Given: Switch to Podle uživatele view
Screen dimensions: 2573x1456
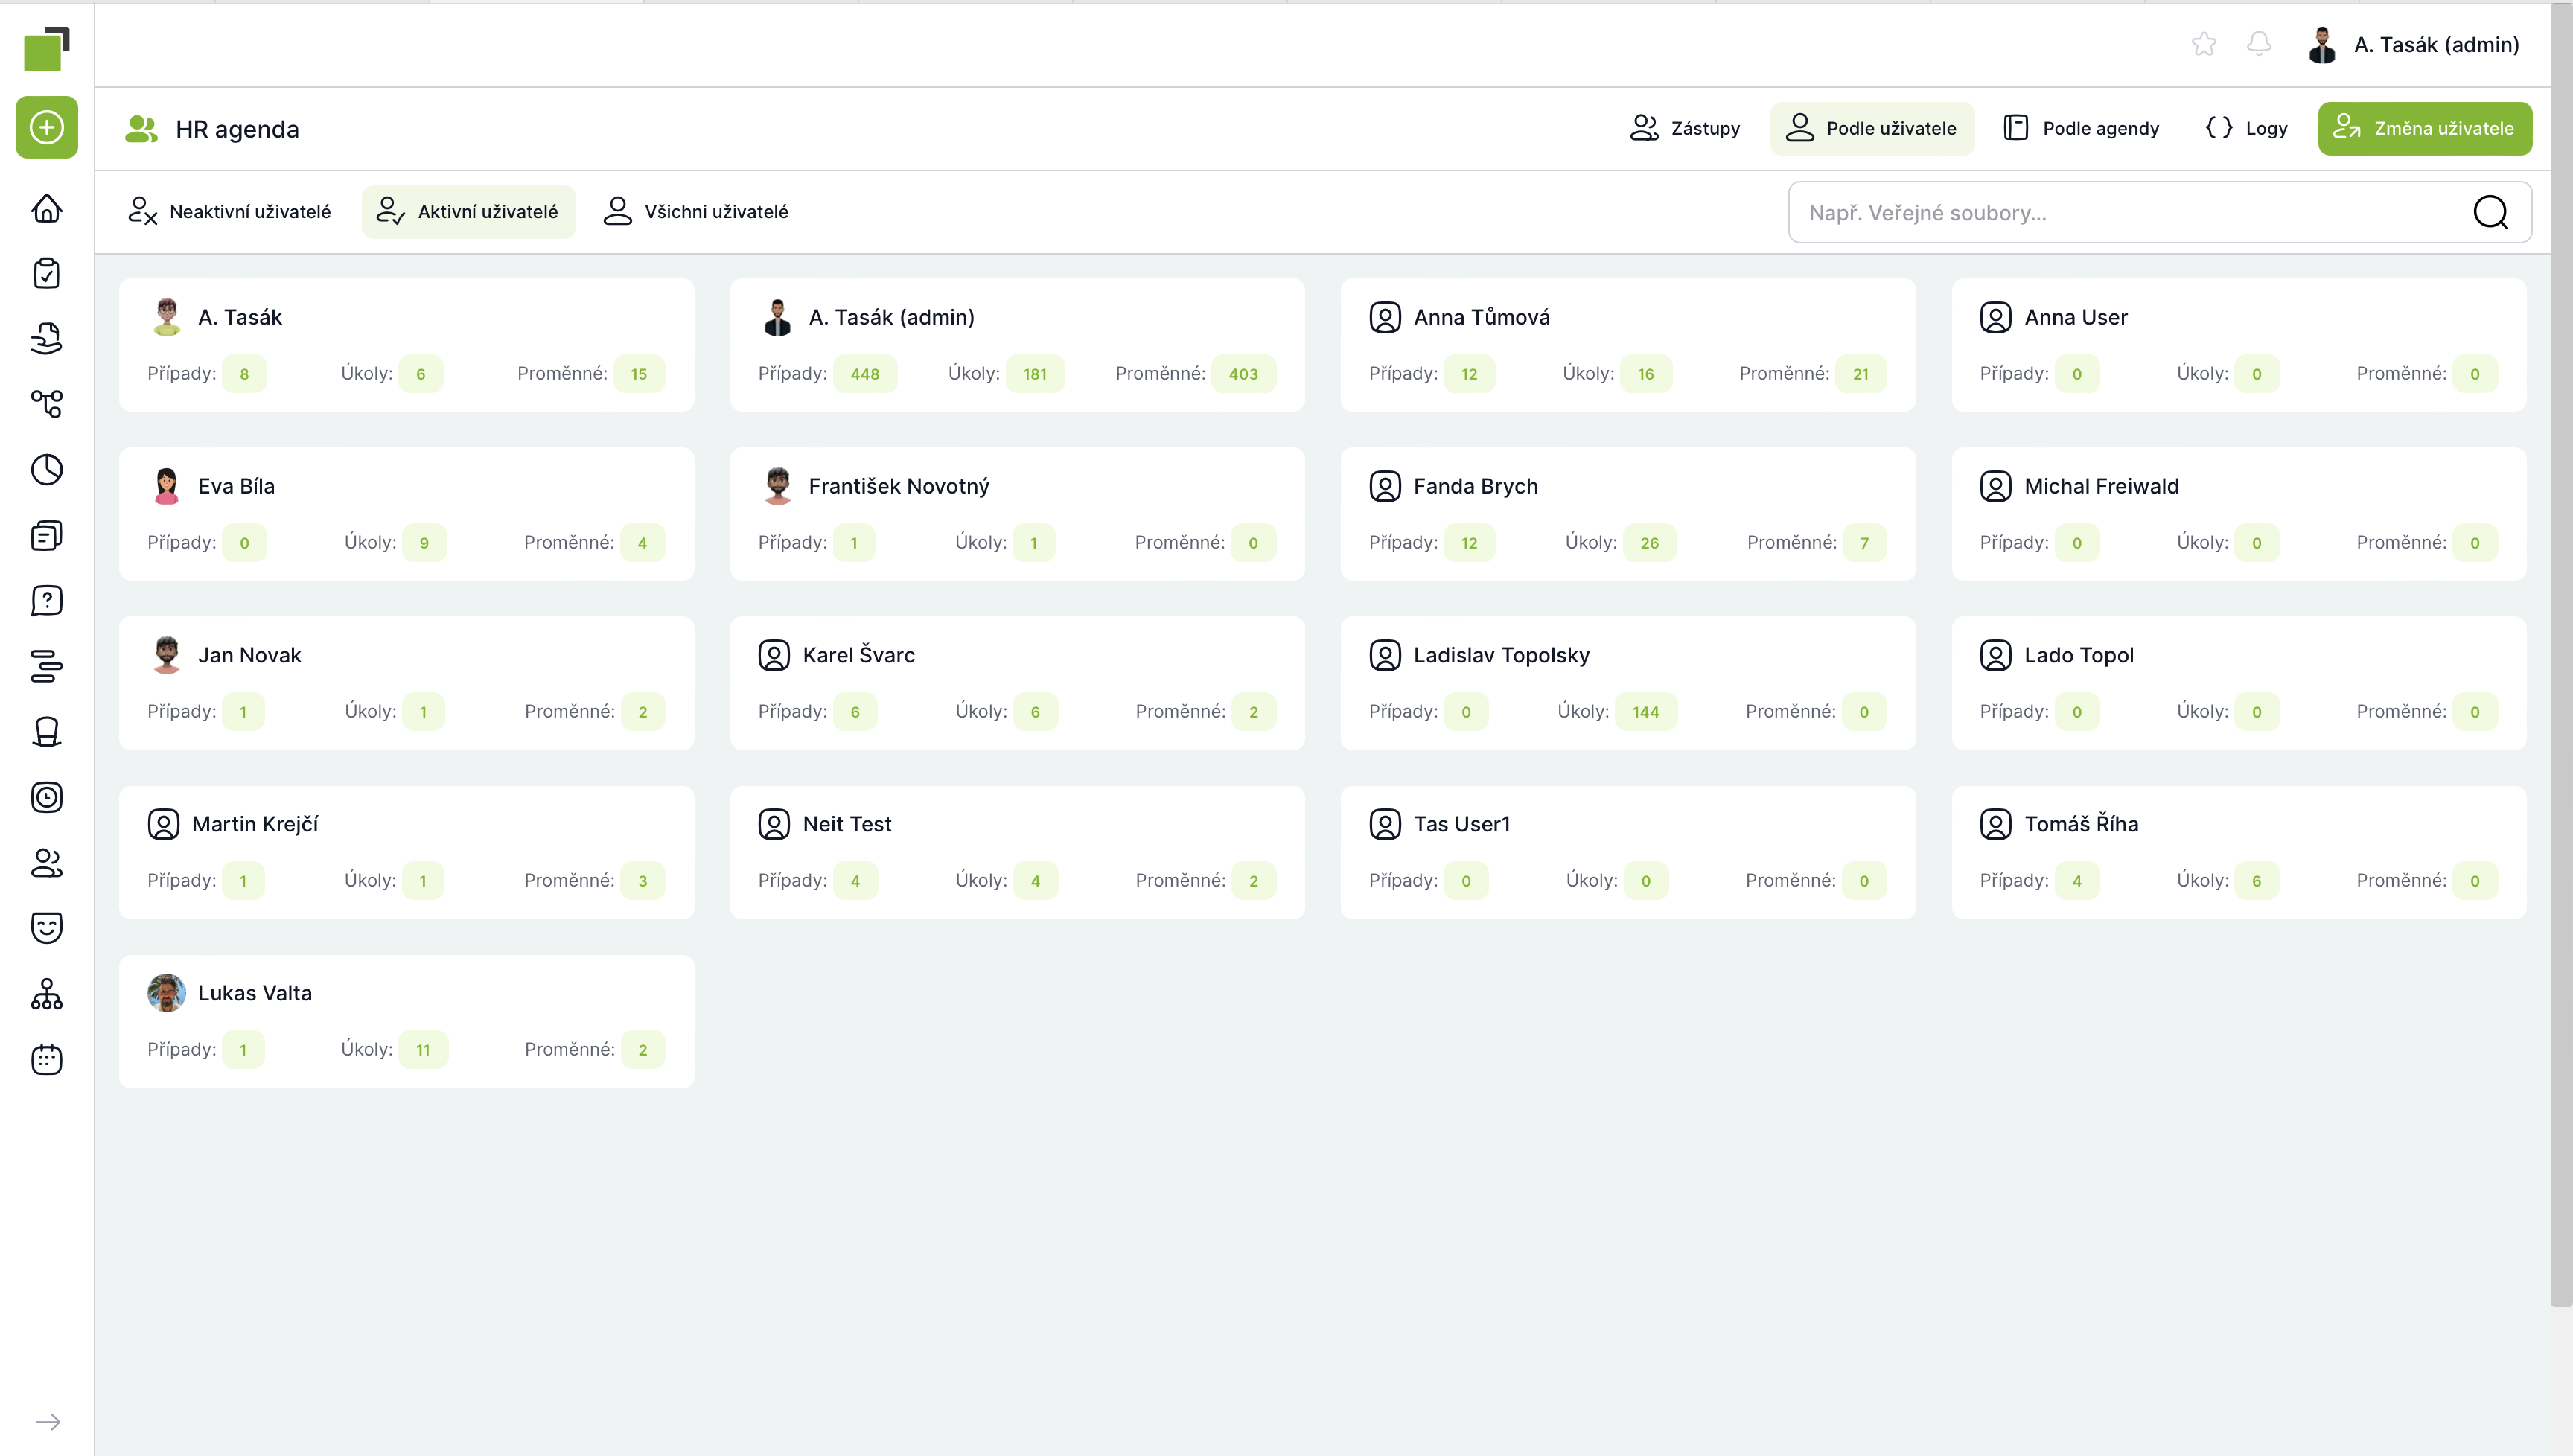Looking at the screenshot, I should 1872,128.
